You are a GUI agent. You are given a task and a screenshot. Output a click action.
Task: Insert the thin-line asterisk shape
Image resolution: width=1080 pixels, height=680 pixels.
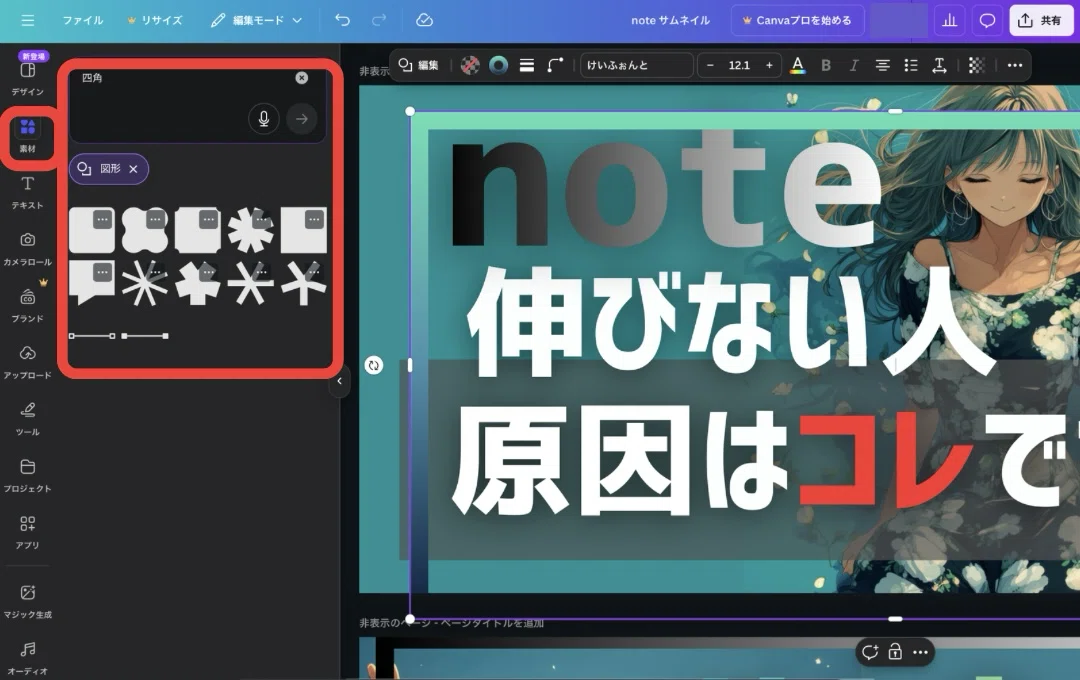[x=145, y=282]
